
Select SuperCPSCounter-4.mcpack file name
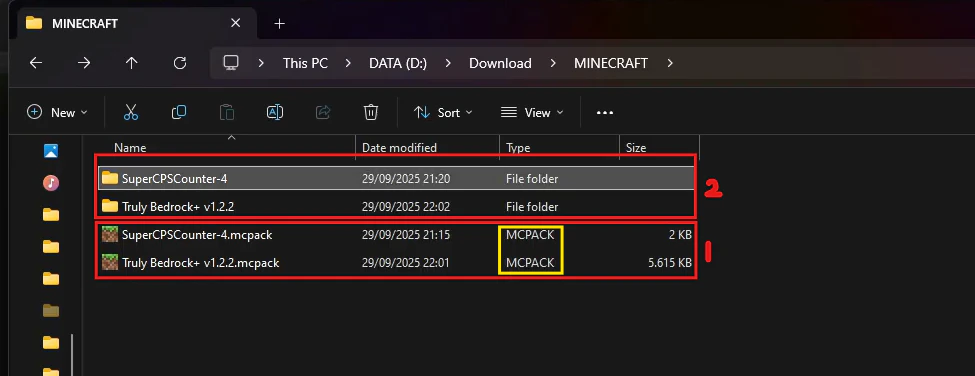coord(197,235)
